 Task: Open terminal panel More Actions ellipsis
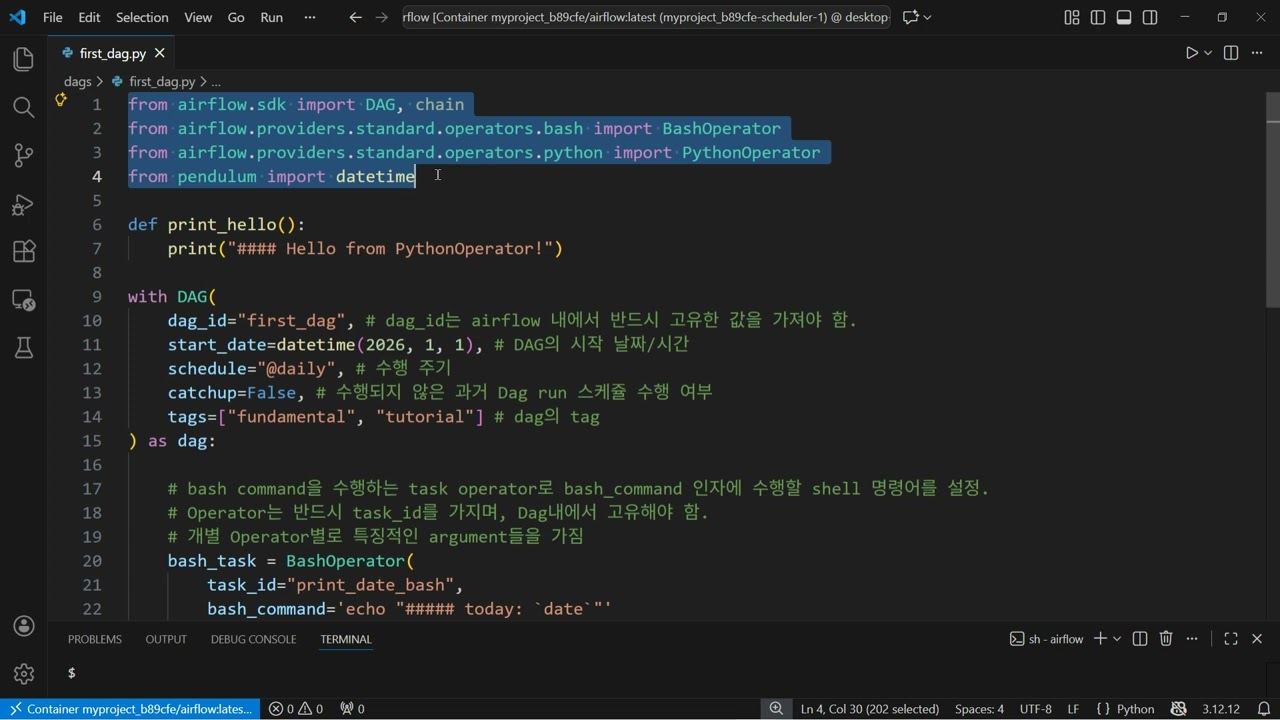coord(1192,639)
